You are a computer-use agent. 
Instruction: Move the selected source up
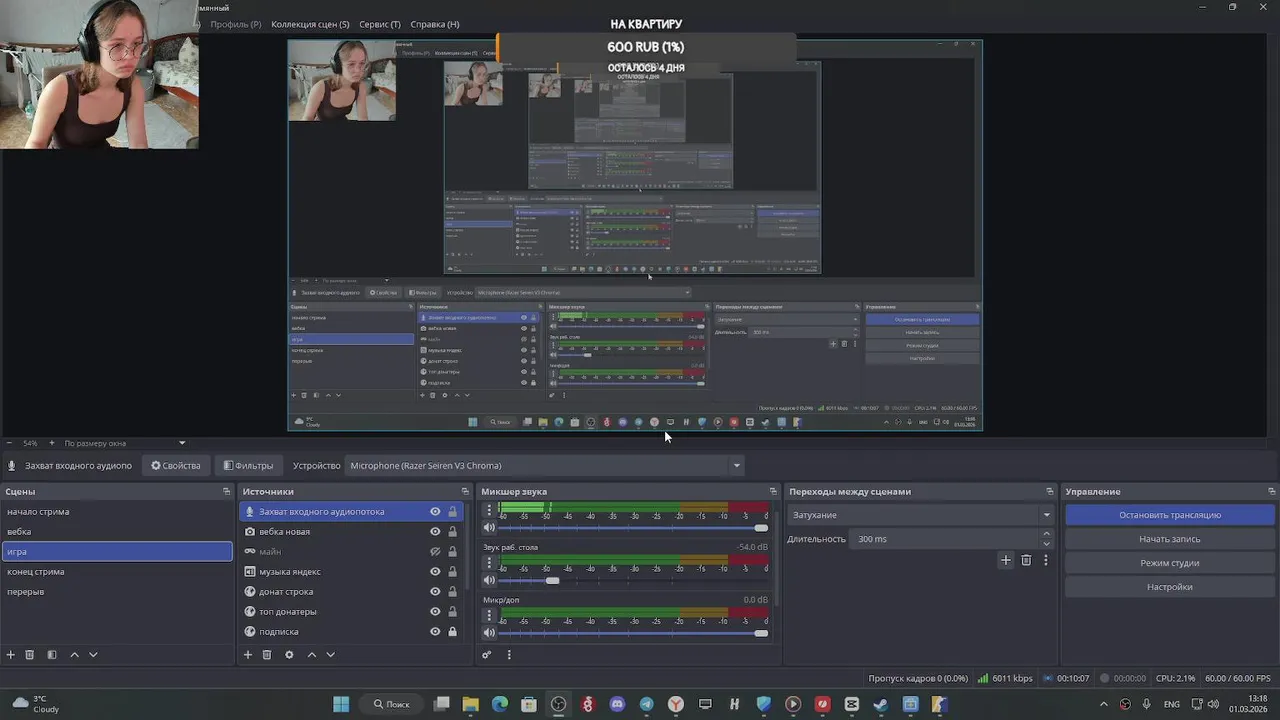311,655
